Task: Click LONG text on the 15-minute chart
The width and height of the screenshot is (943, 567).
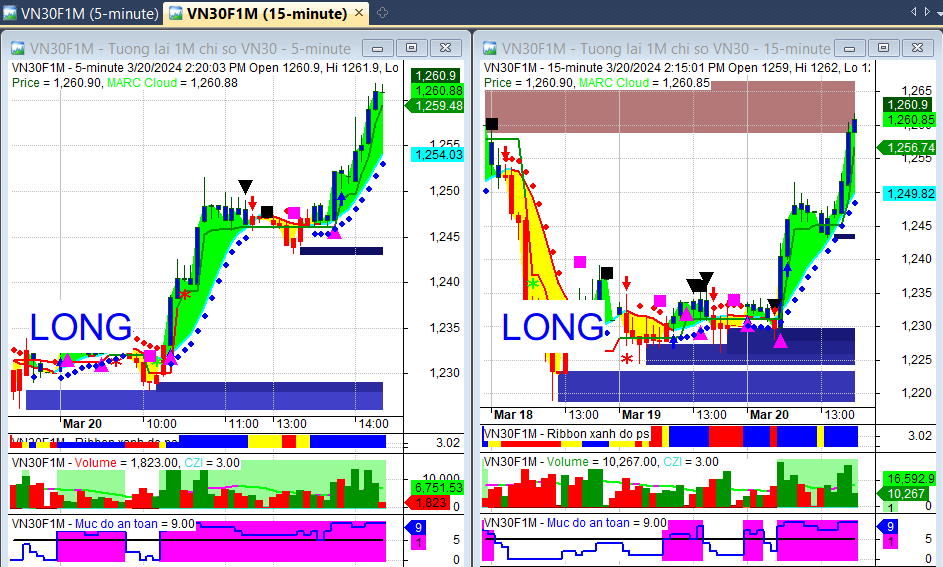Action: [x=553, y=328]
